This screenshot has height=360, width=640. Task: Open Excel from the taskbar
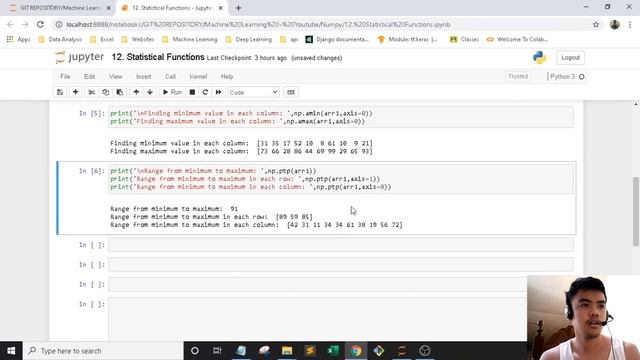[333, 351]
